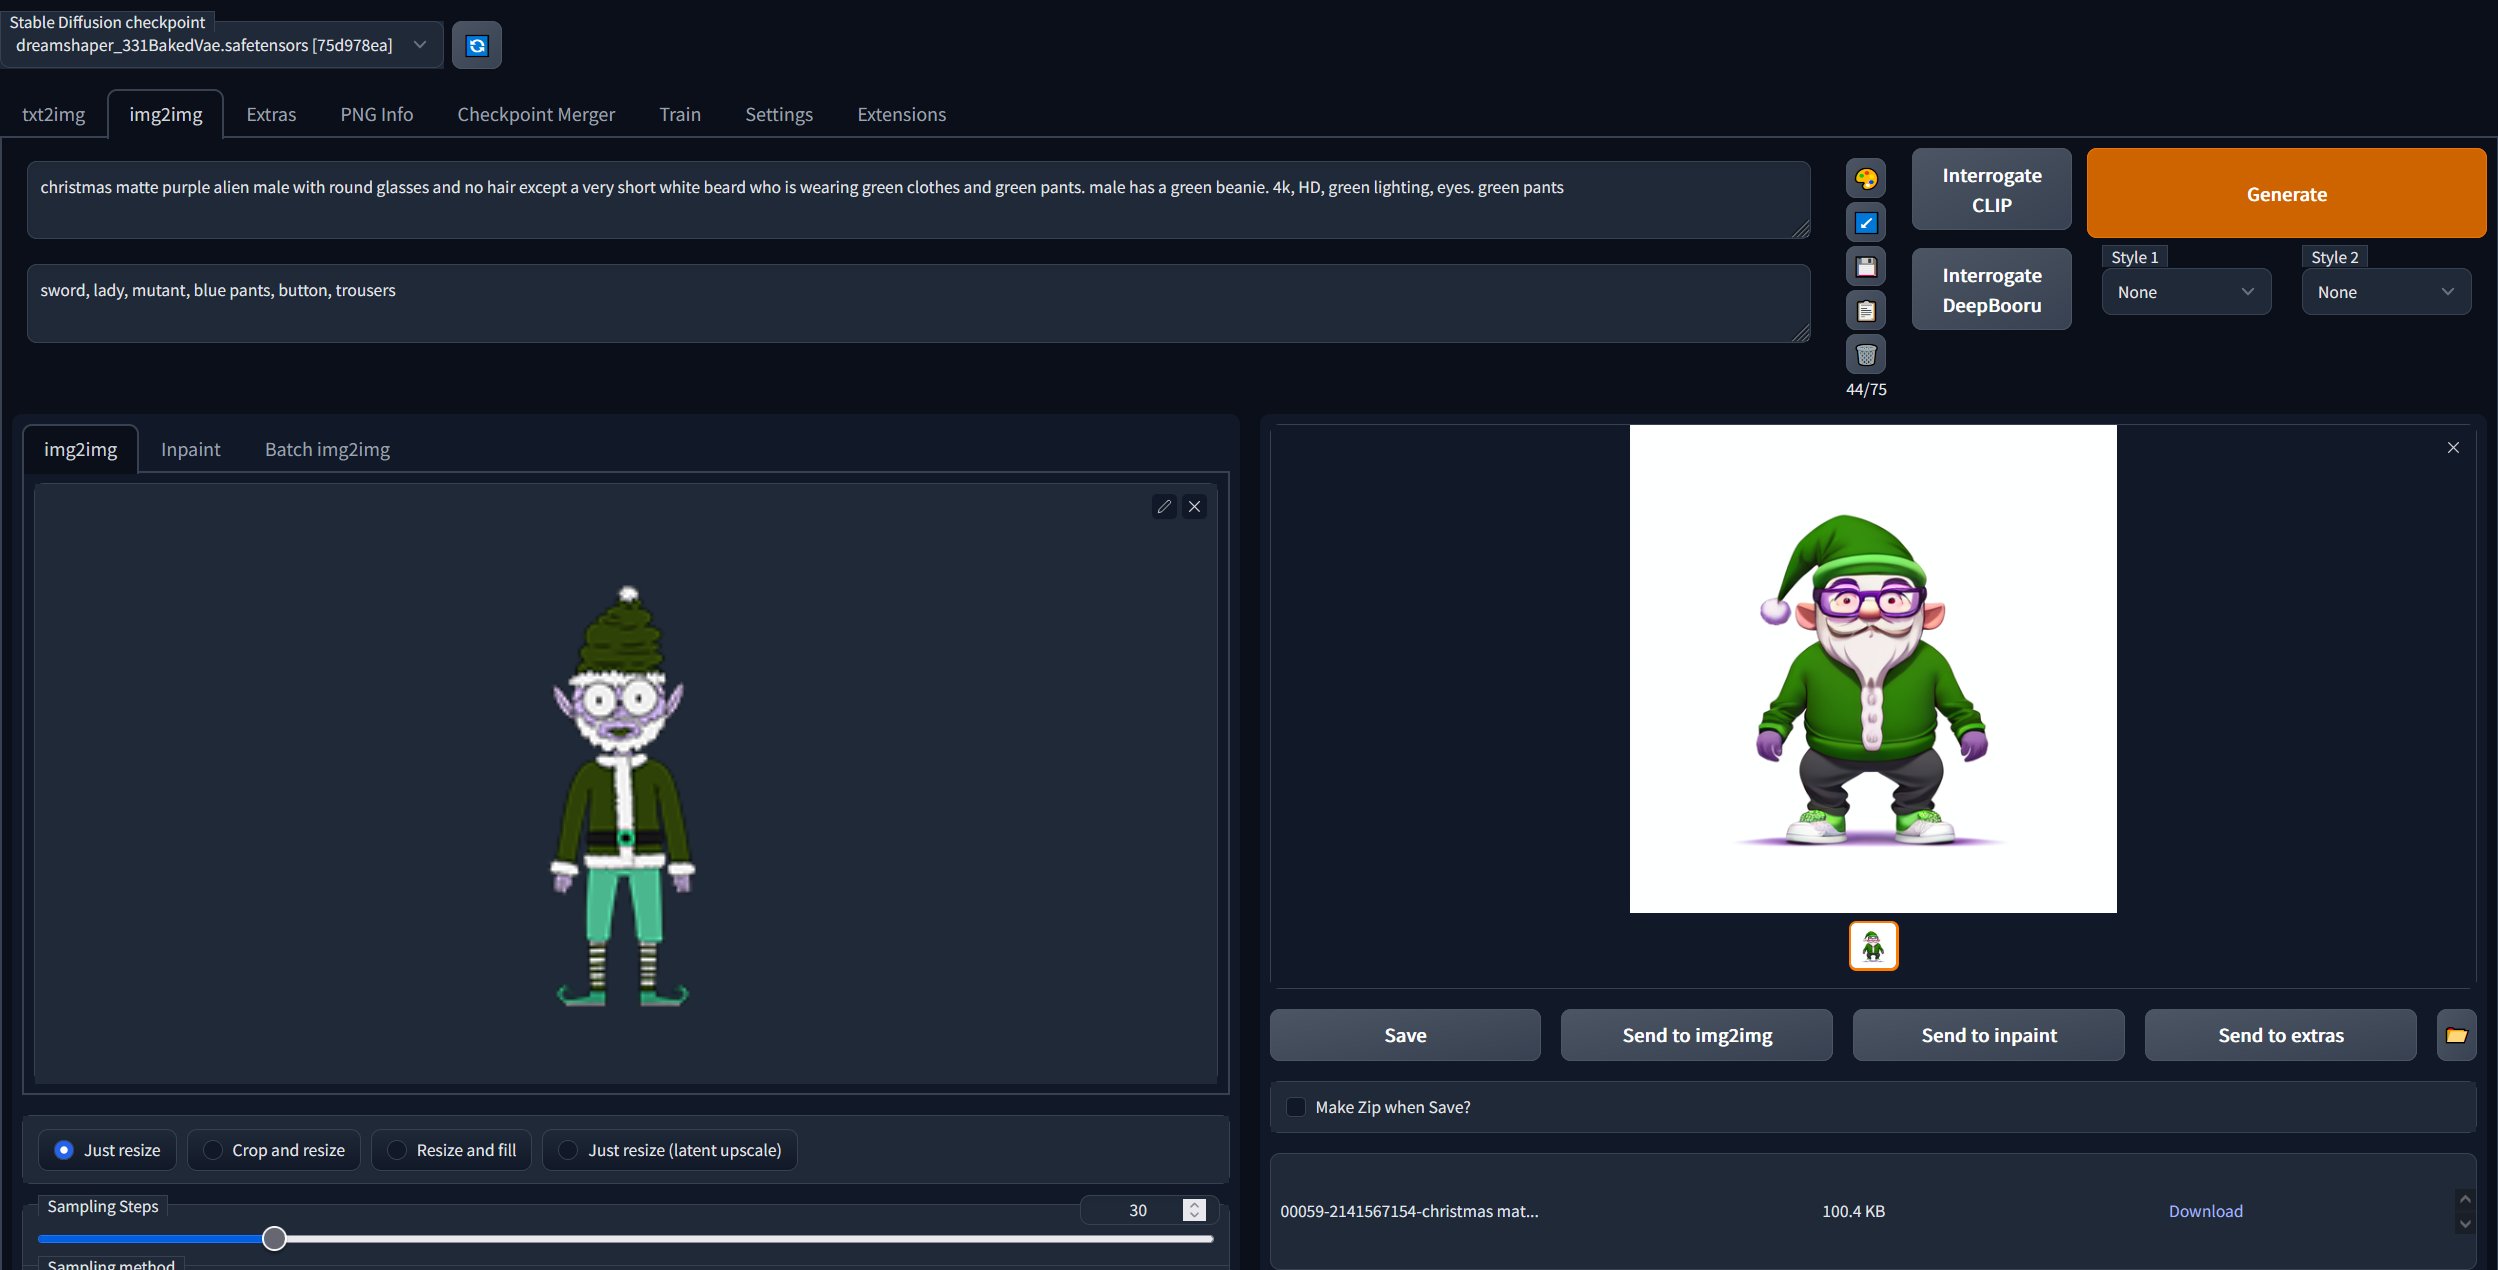Click the Download link for saved file

[2205, 1211]
